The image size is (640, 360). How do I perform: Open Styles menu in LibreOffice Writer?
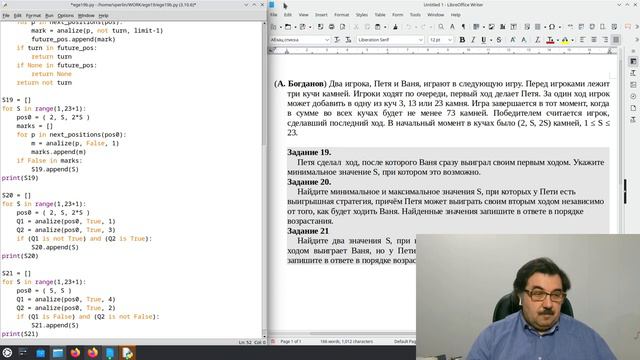tap(362, 15)
